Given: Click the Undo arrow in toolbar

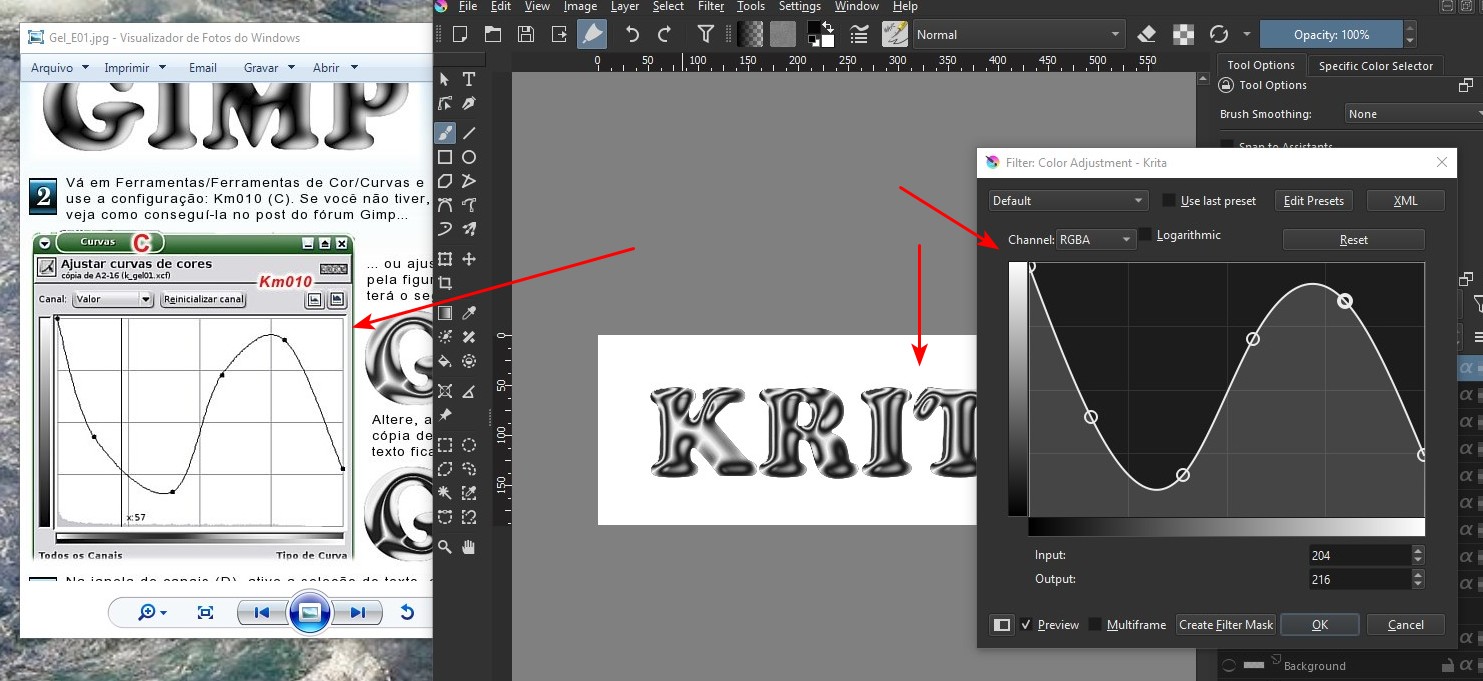Looking at the screenshot, I should 632,34.
